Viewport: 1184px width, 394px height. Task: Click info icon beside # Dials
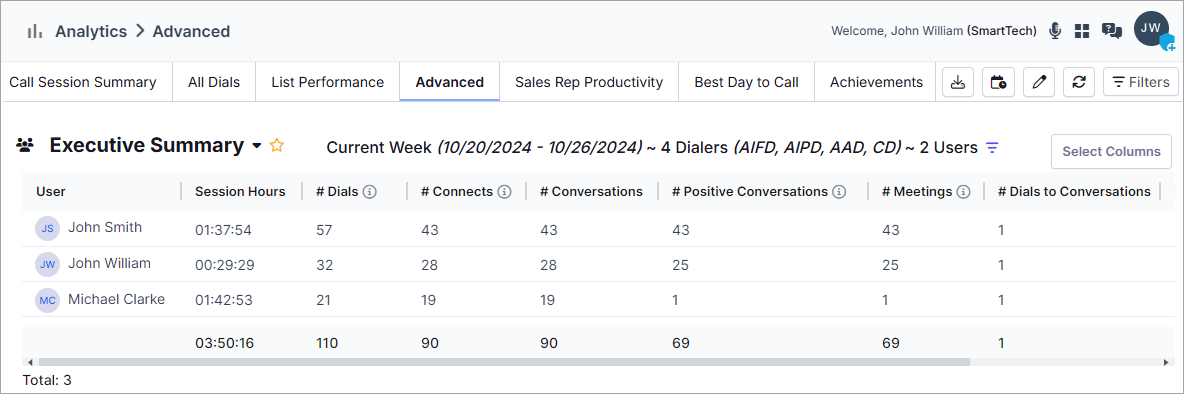pyautogui.click(x=369, y=192)
